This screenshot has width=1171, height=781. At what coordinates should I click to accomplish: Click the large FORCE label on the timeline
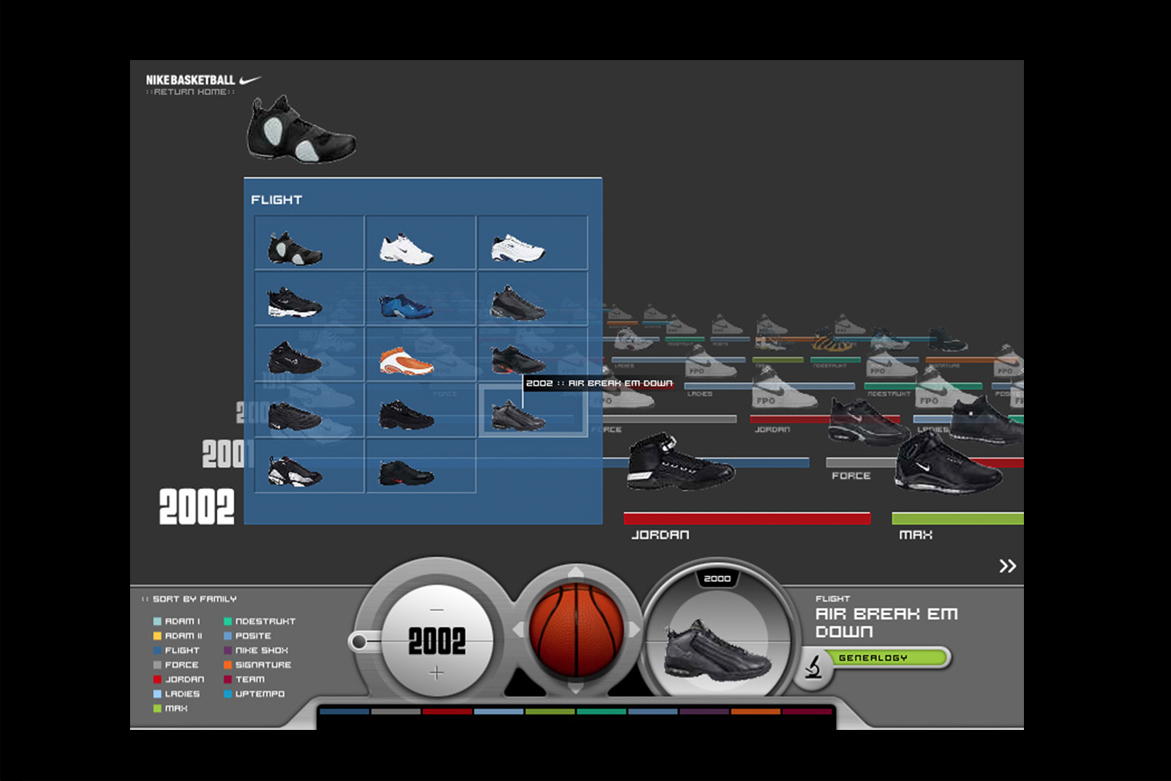(x=851, y=476)
